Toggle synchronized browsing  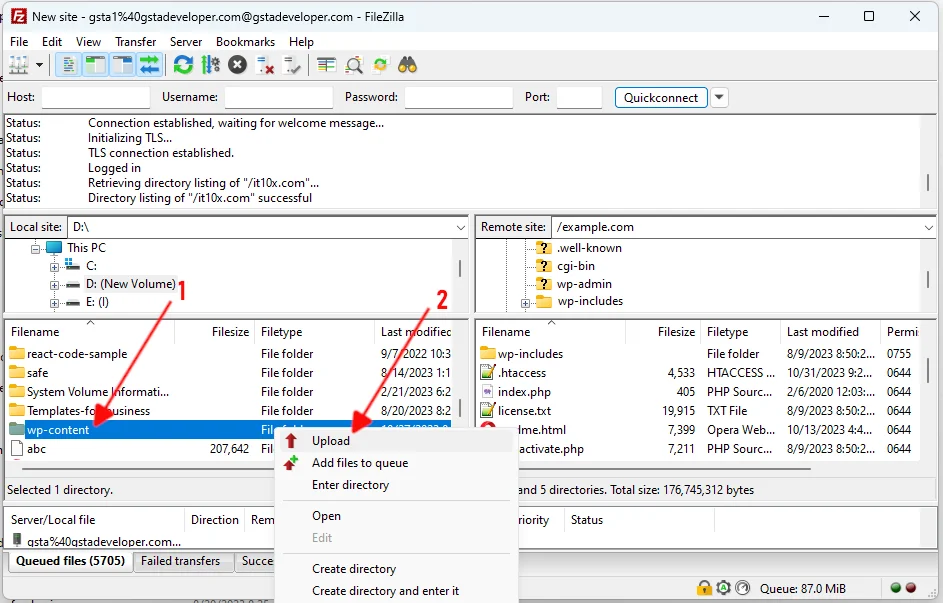tap(381, 65)
